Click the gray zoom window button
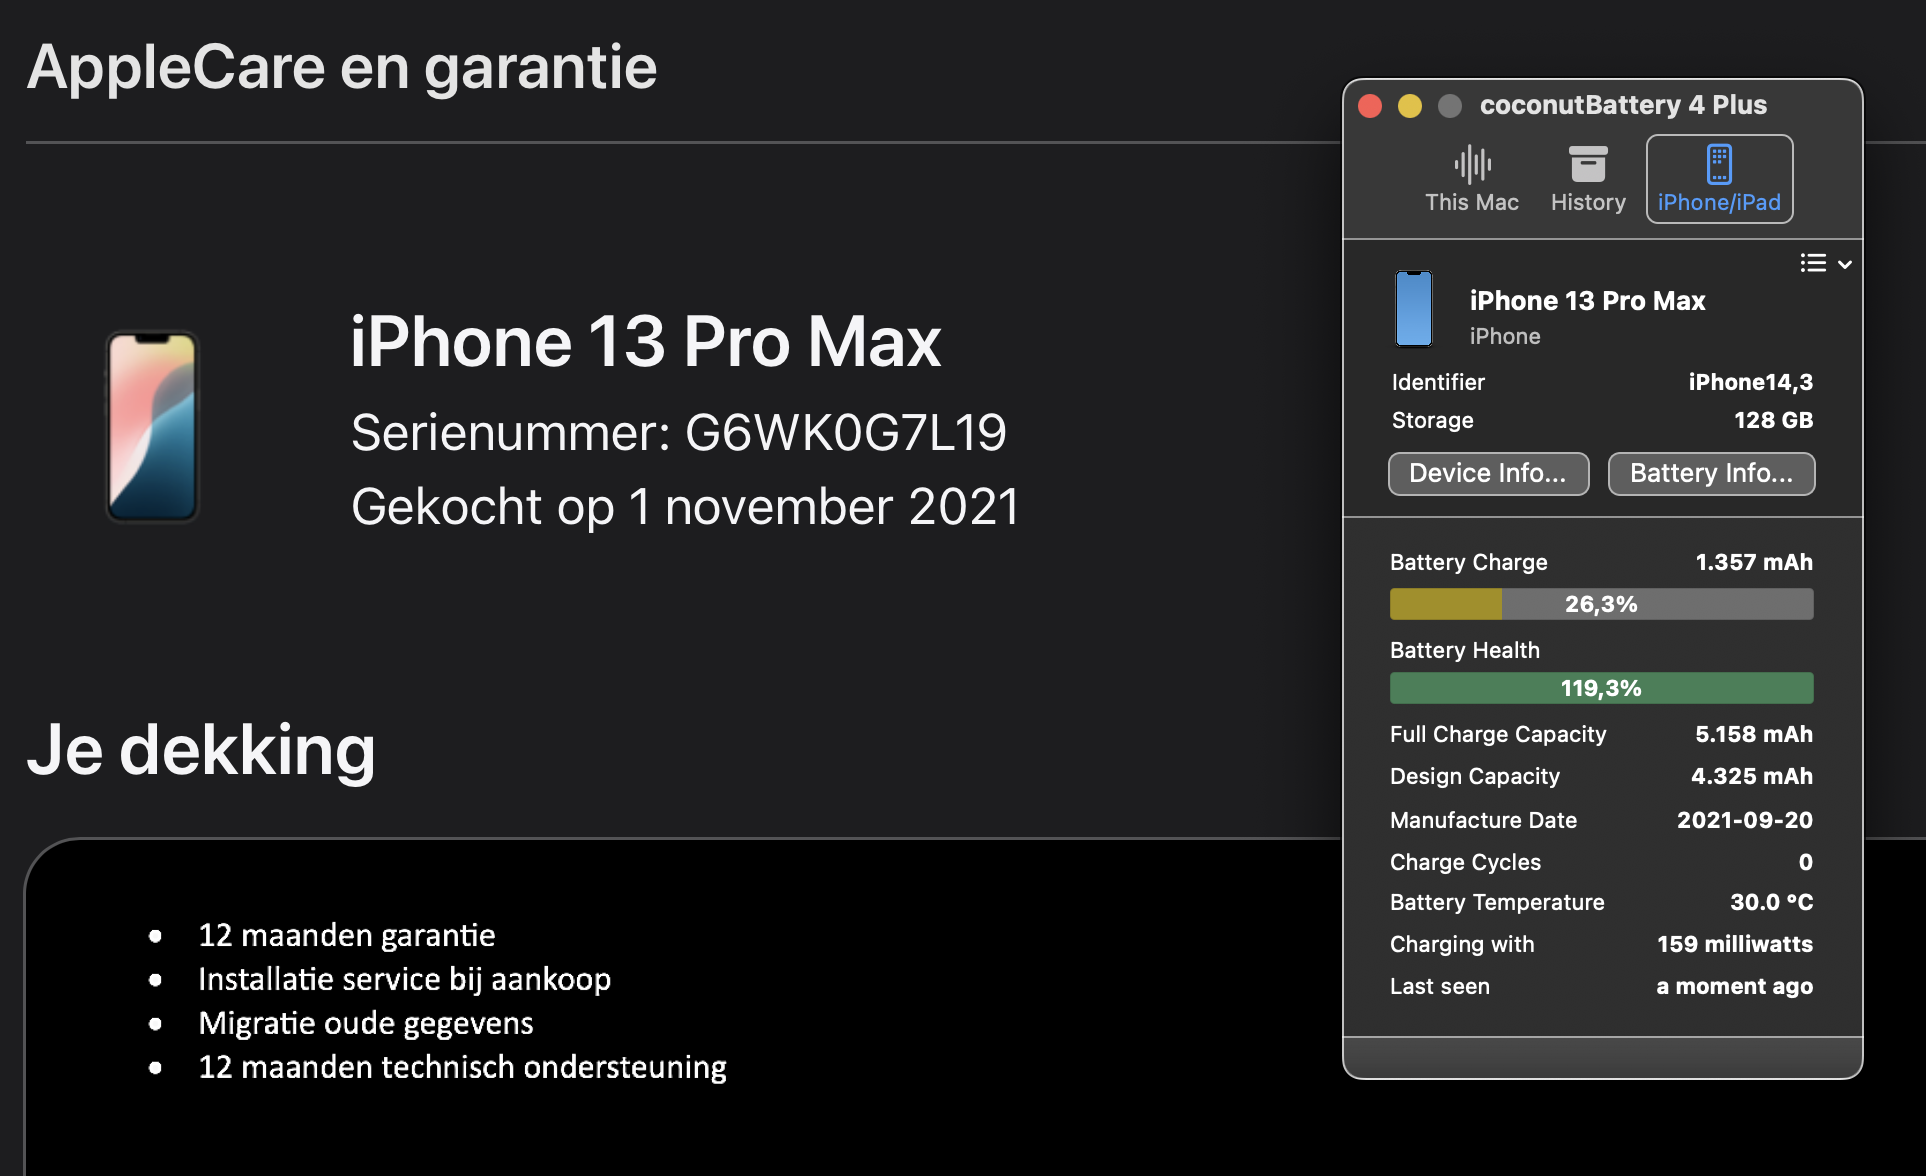 1449,106
